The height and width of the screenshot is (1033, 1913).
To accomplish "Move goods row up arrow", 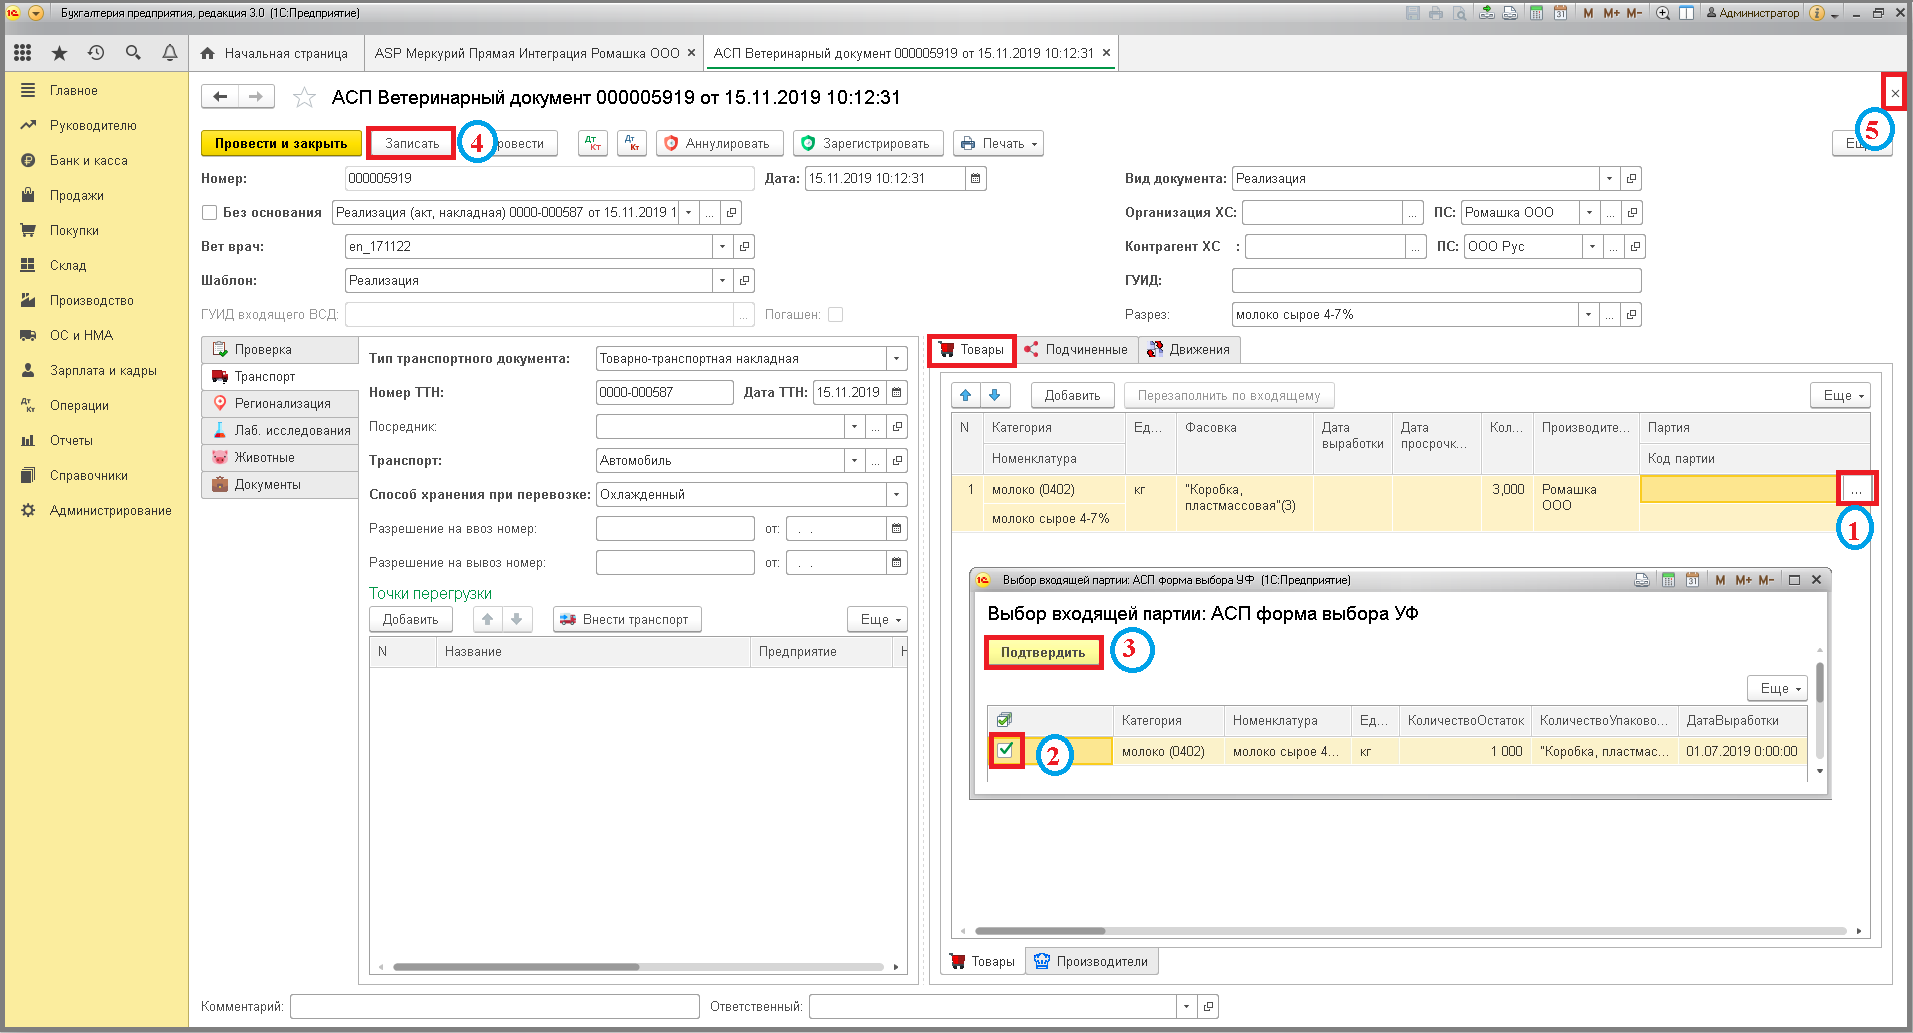I will click(966, 395).
